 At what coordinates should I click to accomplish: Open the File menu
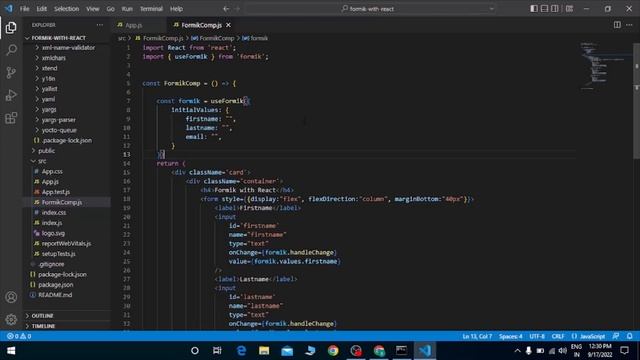(x=24, y=9)
